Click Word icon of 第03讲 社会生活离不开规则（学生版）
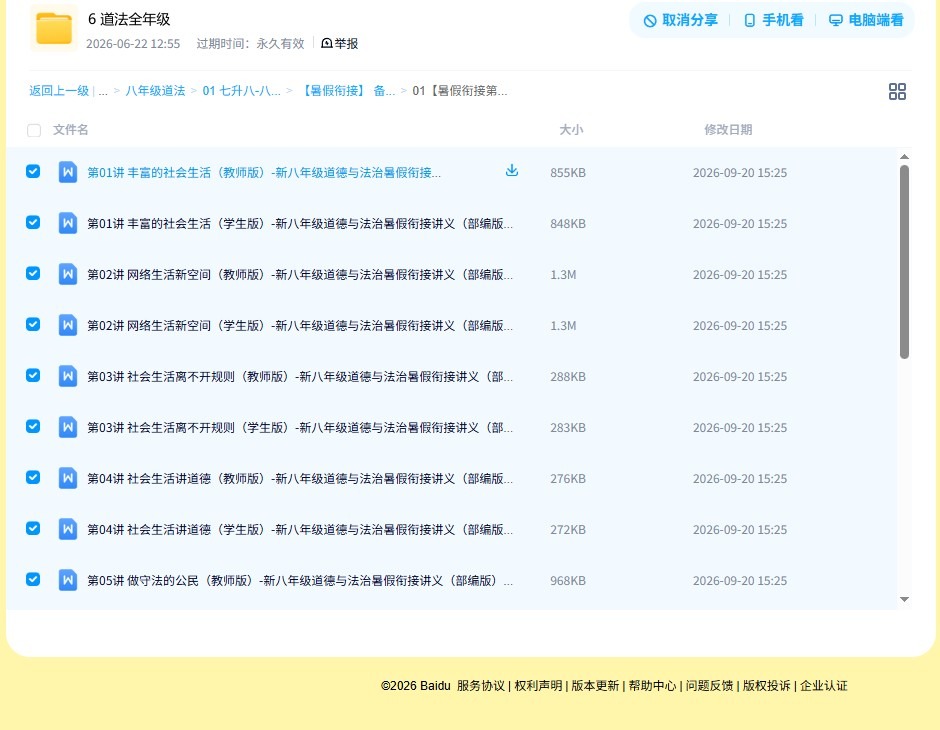The height and width of the screenshot is (730, 940). pos(68,427)
